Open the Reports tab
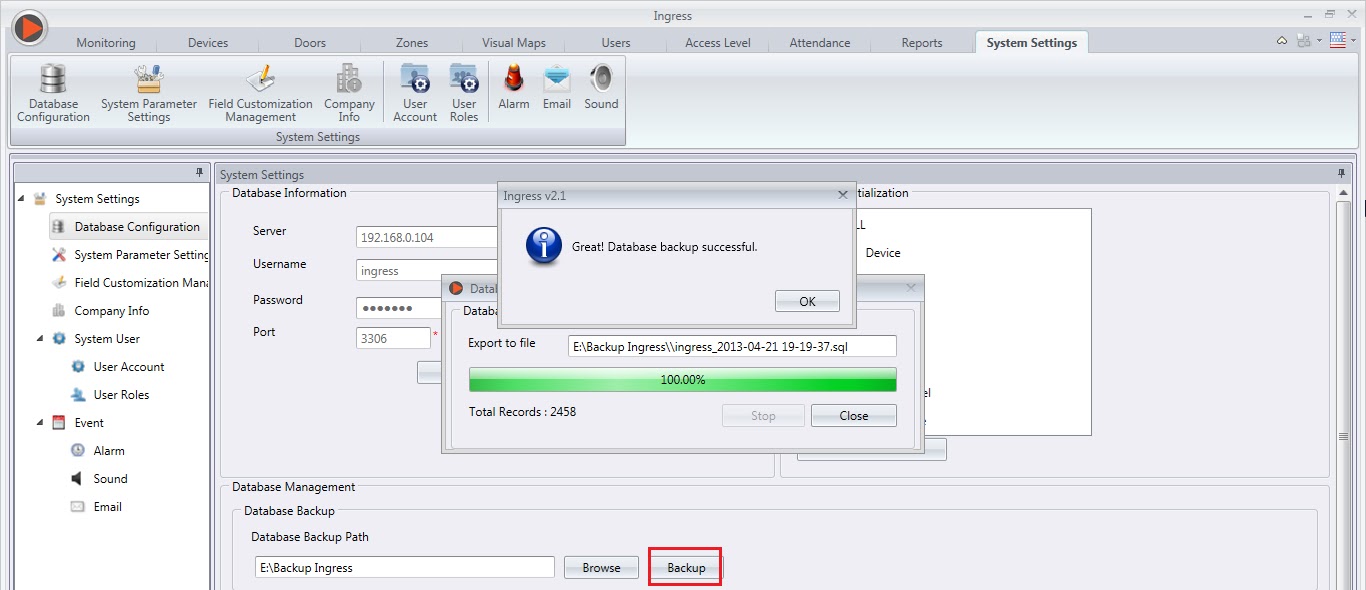This screenshot has width=1366, height=590. pyautogui.click(x=921, y=42)
